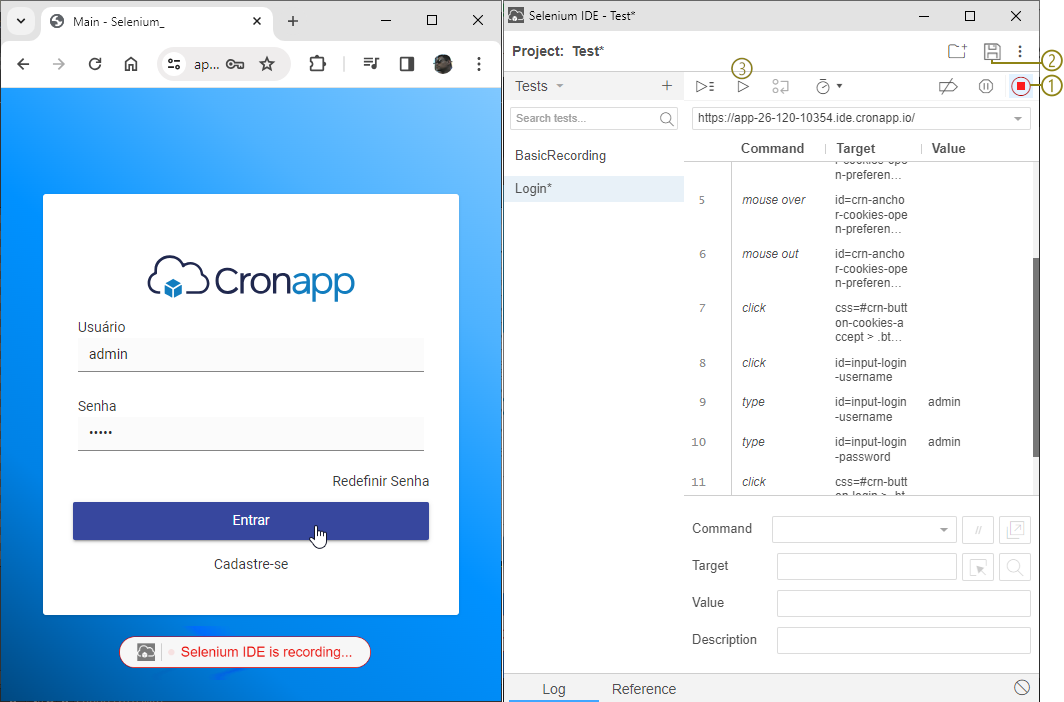Save the Selenium IDE project

click(x=991, y=51)
